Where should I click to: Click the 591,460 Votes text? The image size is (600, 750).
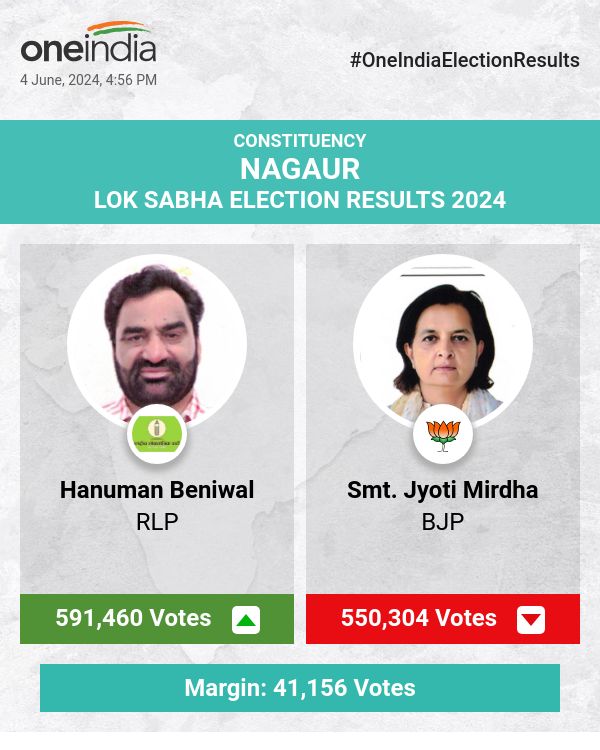click(x=133, y=618)
